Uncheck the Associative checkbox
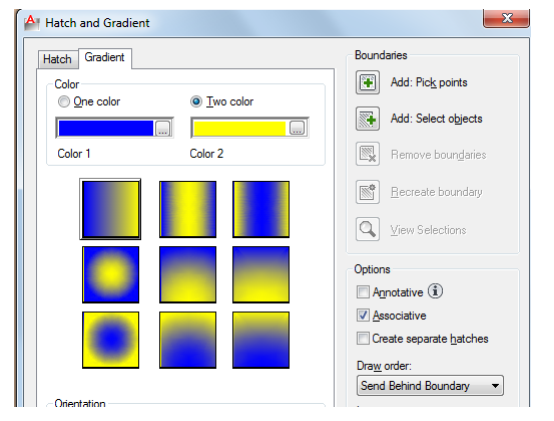This screenshot has width=554, height=421. pos(363,315)
